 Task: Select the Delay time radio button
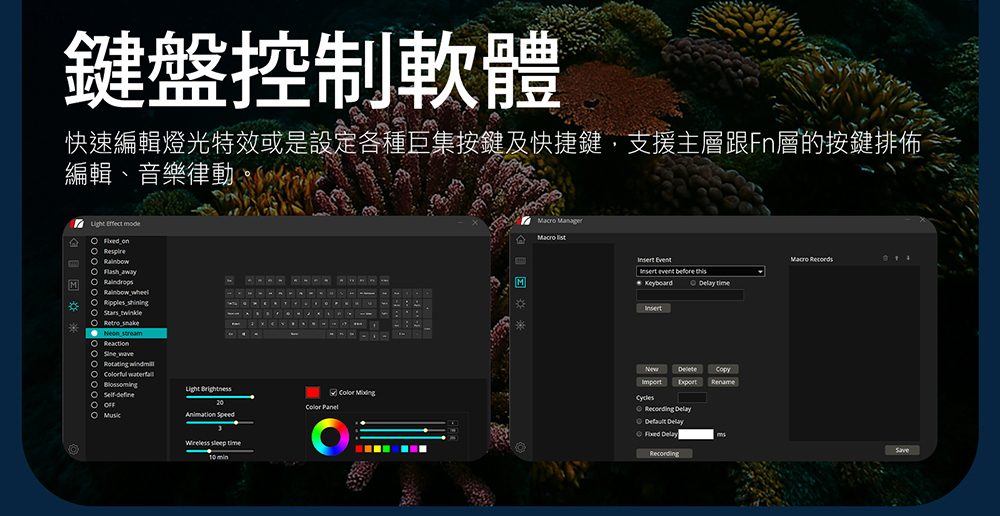click(693, 283)
